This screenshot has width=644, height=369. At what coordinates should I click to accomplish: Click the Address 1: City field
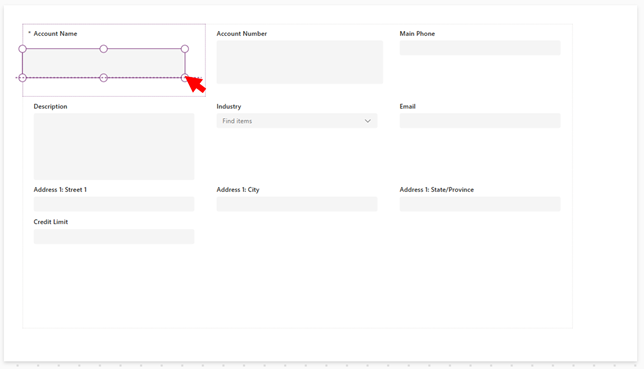click(x=297, y=204)
